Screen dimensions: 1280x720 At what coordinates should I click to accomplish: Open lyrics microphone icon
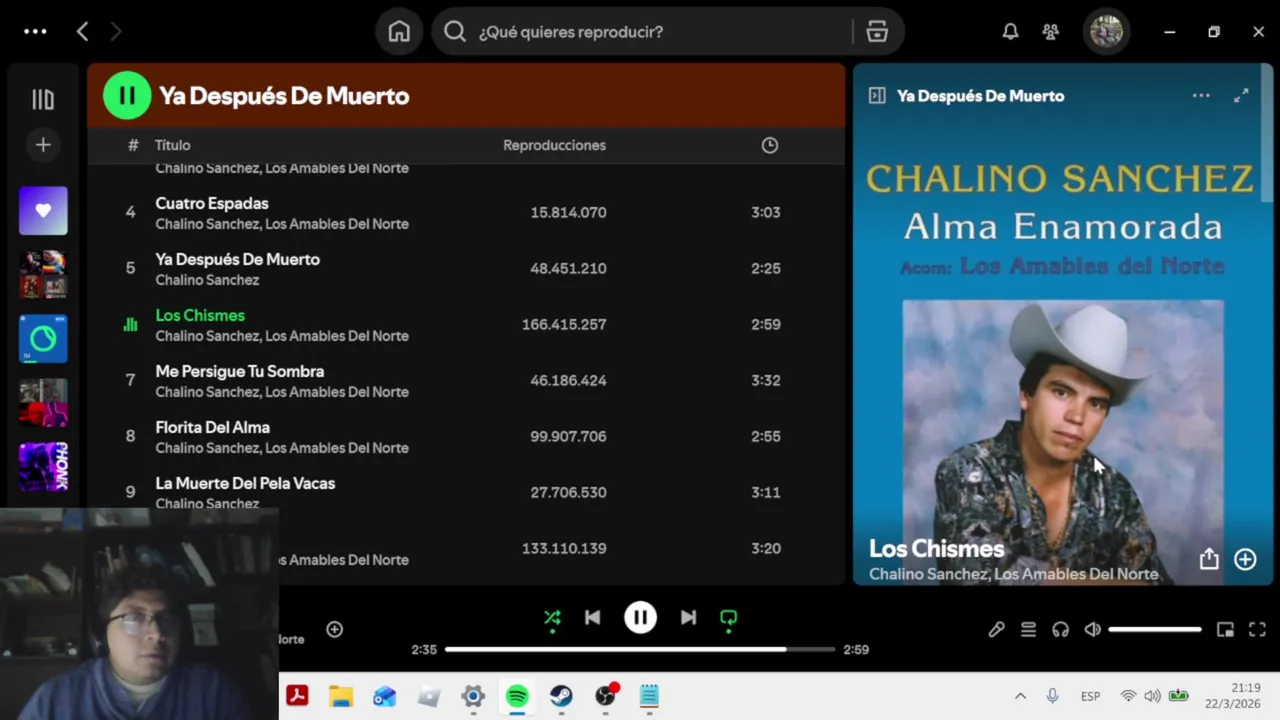(996, 629)
